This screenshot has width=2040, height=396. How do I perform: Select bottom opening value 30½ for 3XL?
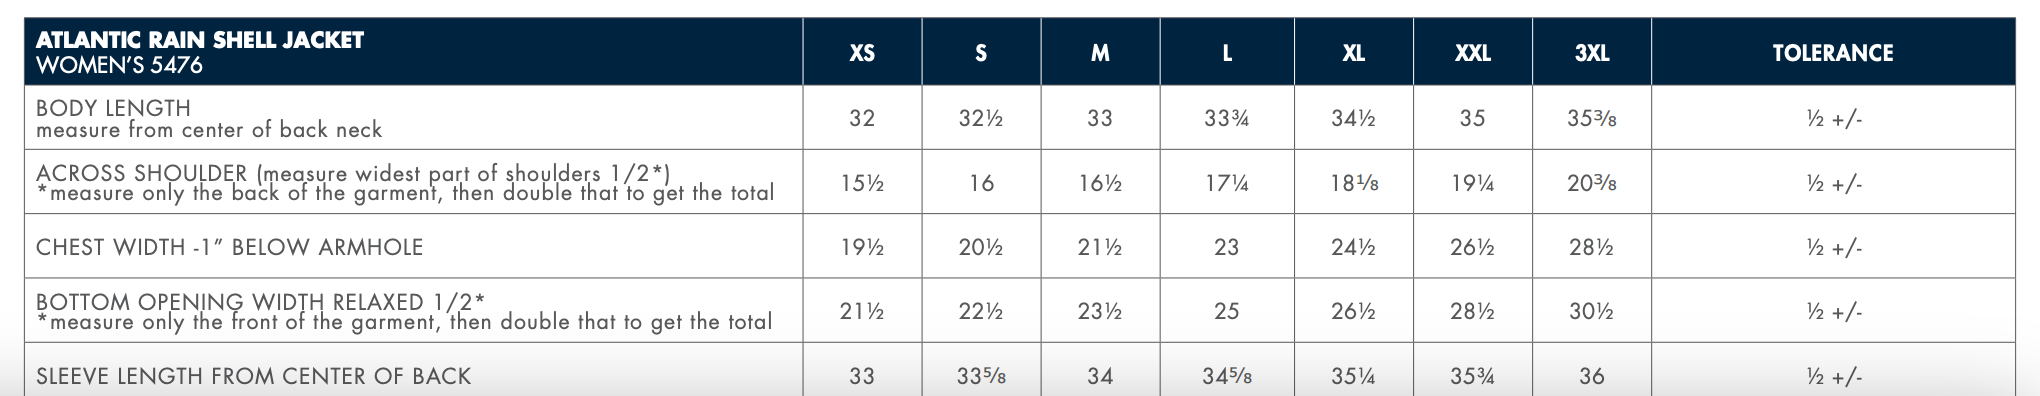pyautogui.click(x=1592, y=311)
